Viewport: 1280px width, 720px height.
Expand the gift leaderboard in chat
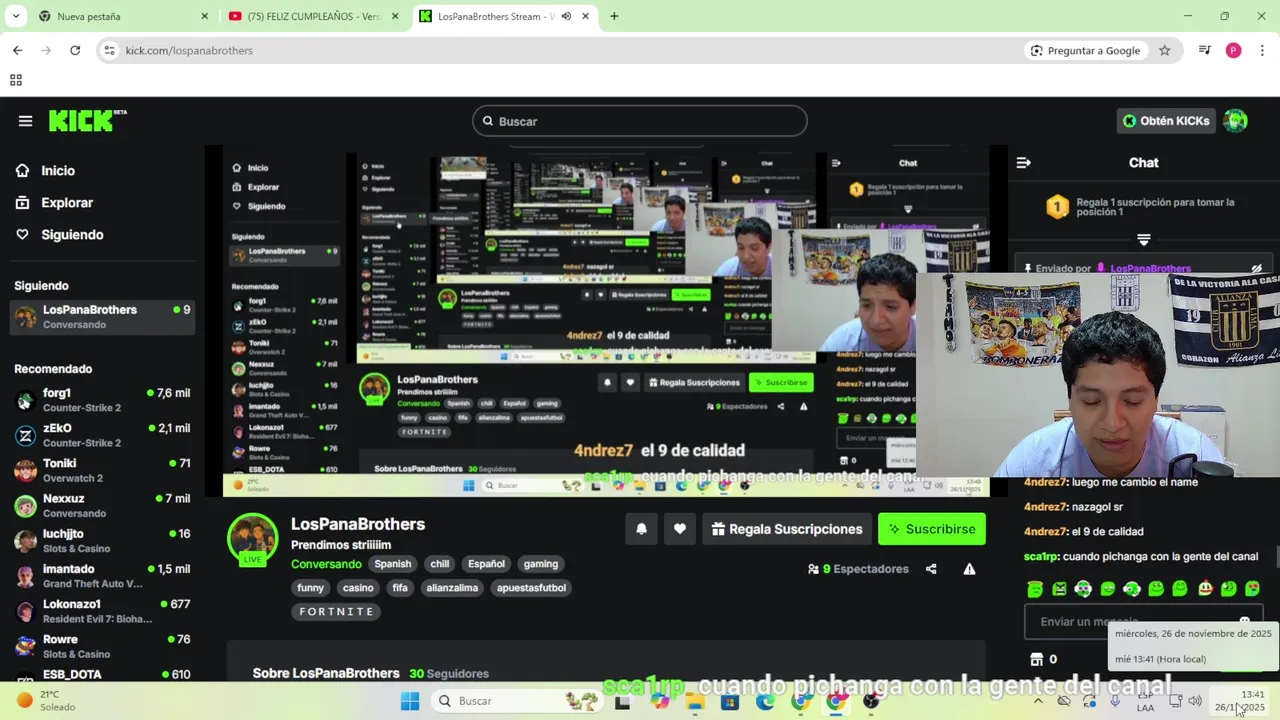(x=1144, y=239)
